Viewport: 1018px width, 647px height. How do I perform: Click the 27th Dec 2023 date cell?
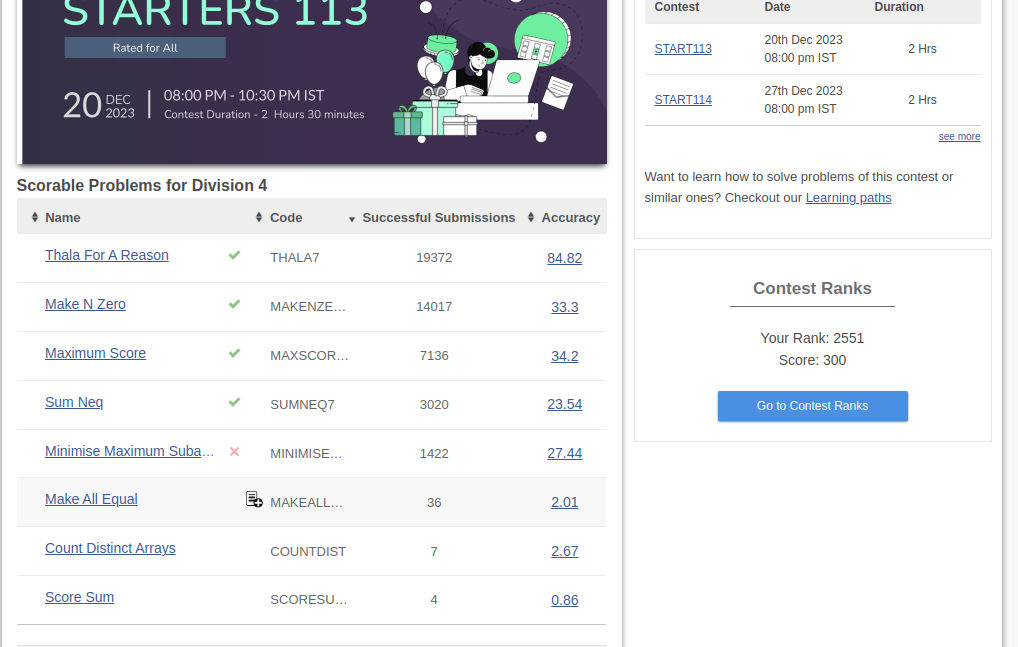click(x=803, y=91)
